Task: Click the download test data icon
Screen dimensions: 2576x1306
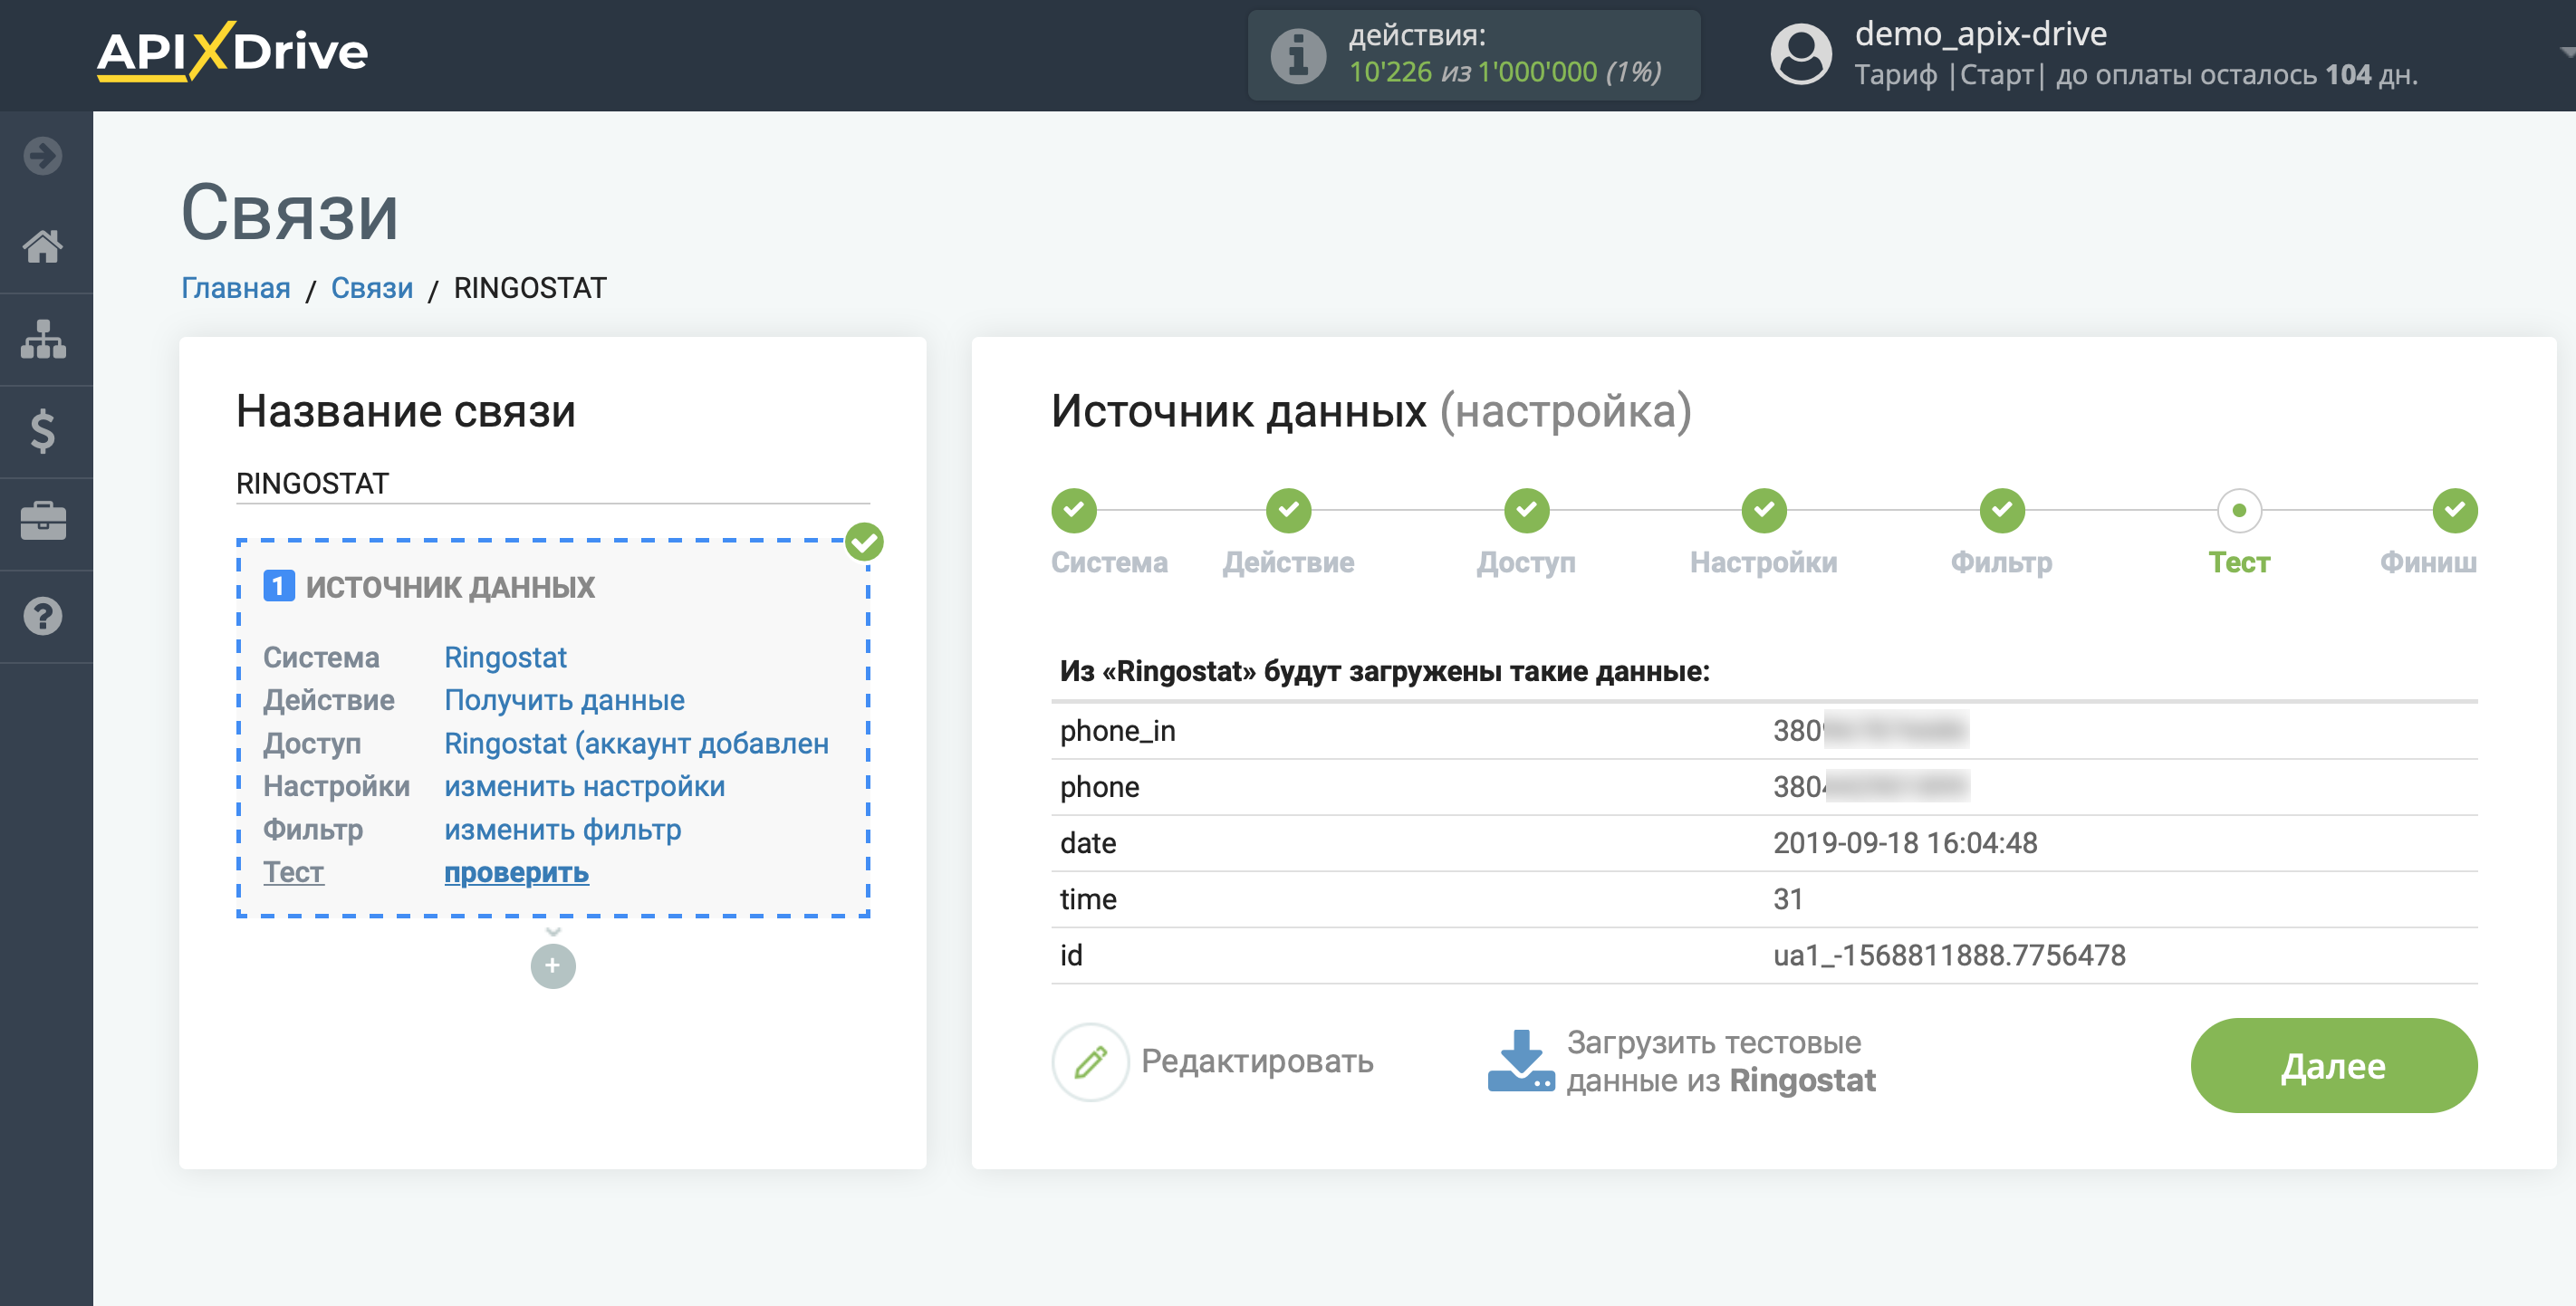Action: pyautogui.click(x=1521, y=1061)
